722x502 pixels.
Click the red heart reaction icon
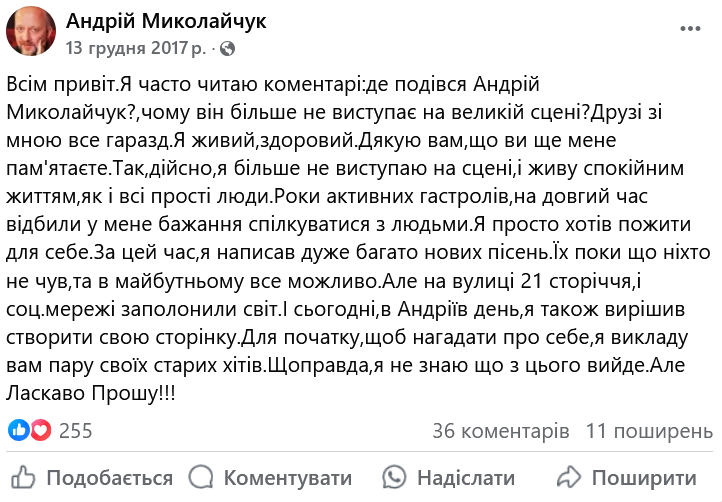click(40, 431)
